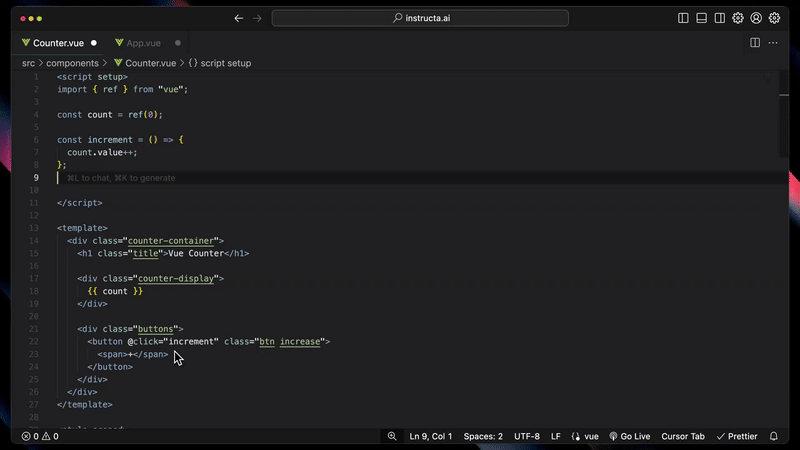This screenshot has width=800, height=450.
Task: Go forward using the right arrow
Action: coord(257,18)
